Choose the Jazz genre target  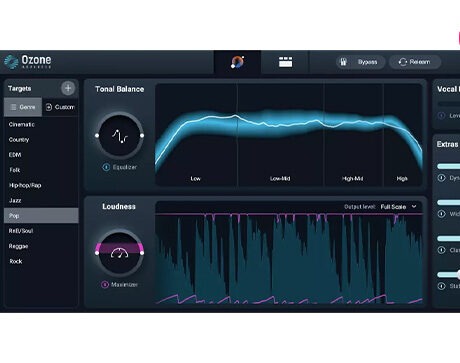tap(41, 200)
